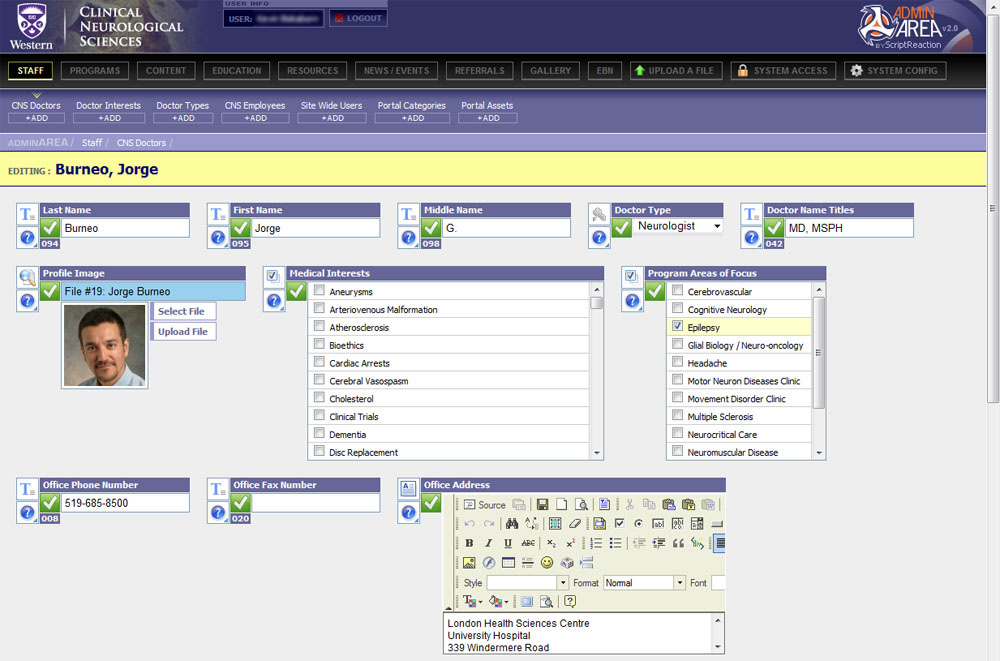Viewport: 1000px width, 661px height.
Task: Open the Programs menu tab
Action: tap(96, 71)
